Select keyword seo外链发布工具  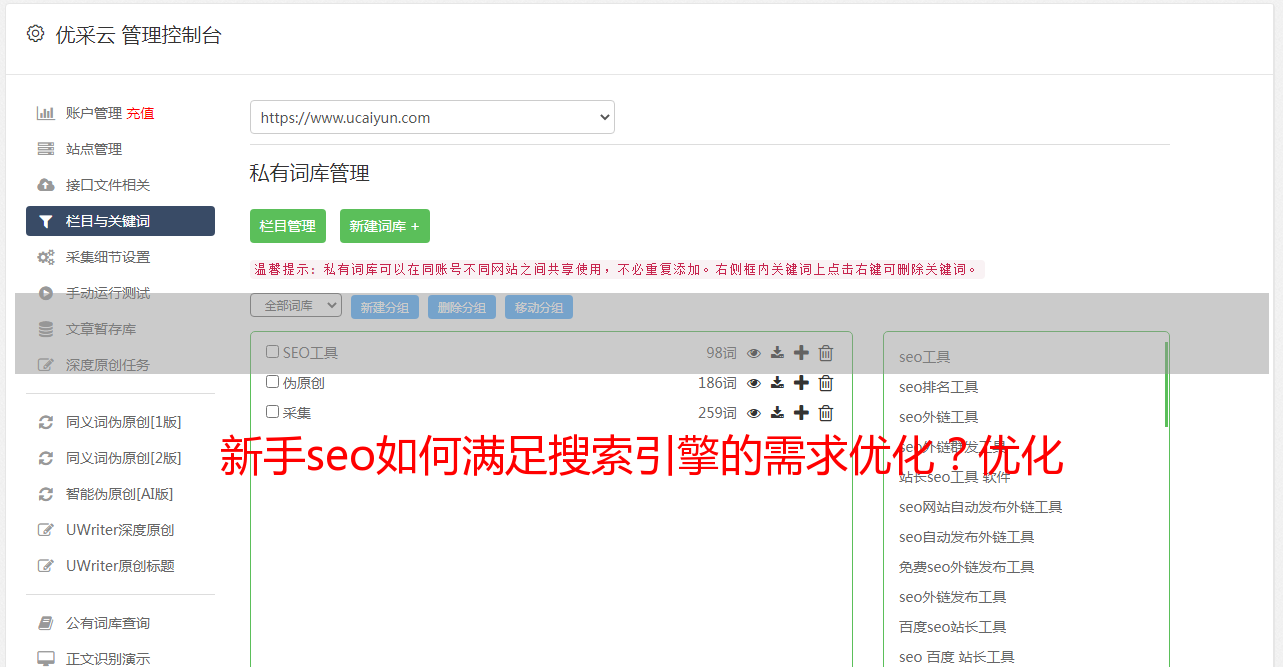[952, 597]
